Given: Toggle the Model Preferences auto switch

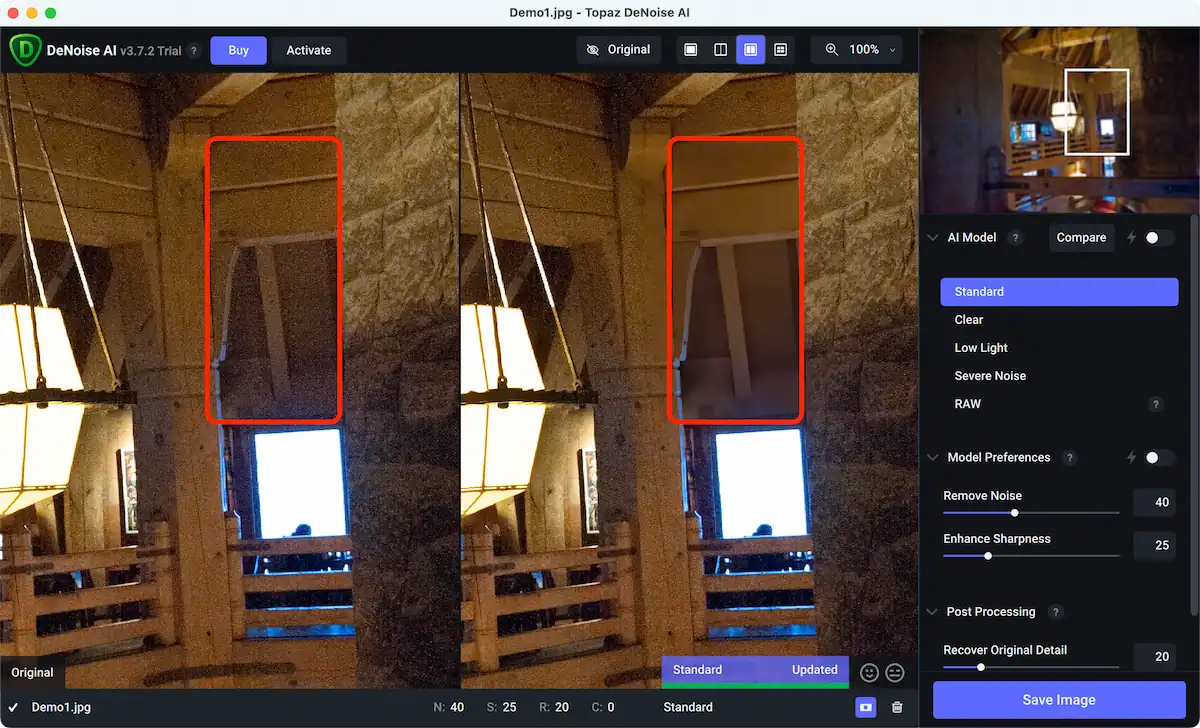Looking at the screenshot, I should (1159, 458).
